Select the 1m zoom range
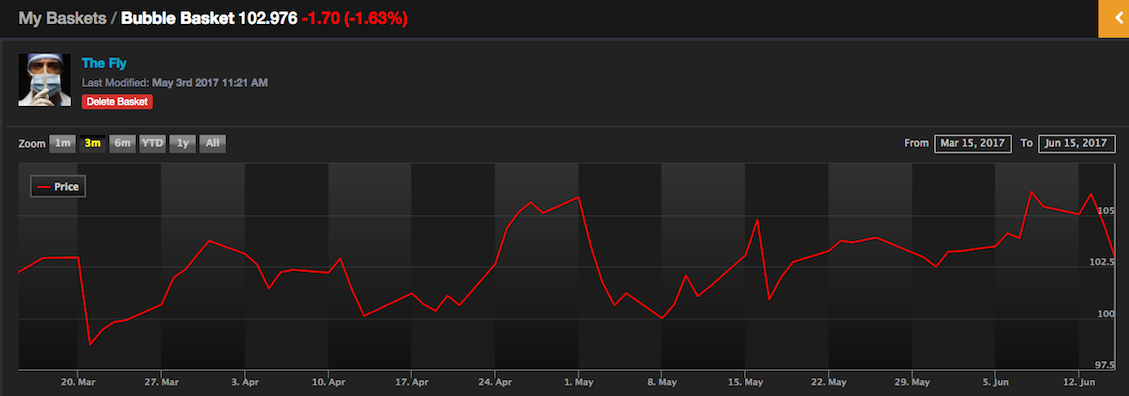Image resolution: width=1129 pixels, height=396 pixels. (63, 143)
